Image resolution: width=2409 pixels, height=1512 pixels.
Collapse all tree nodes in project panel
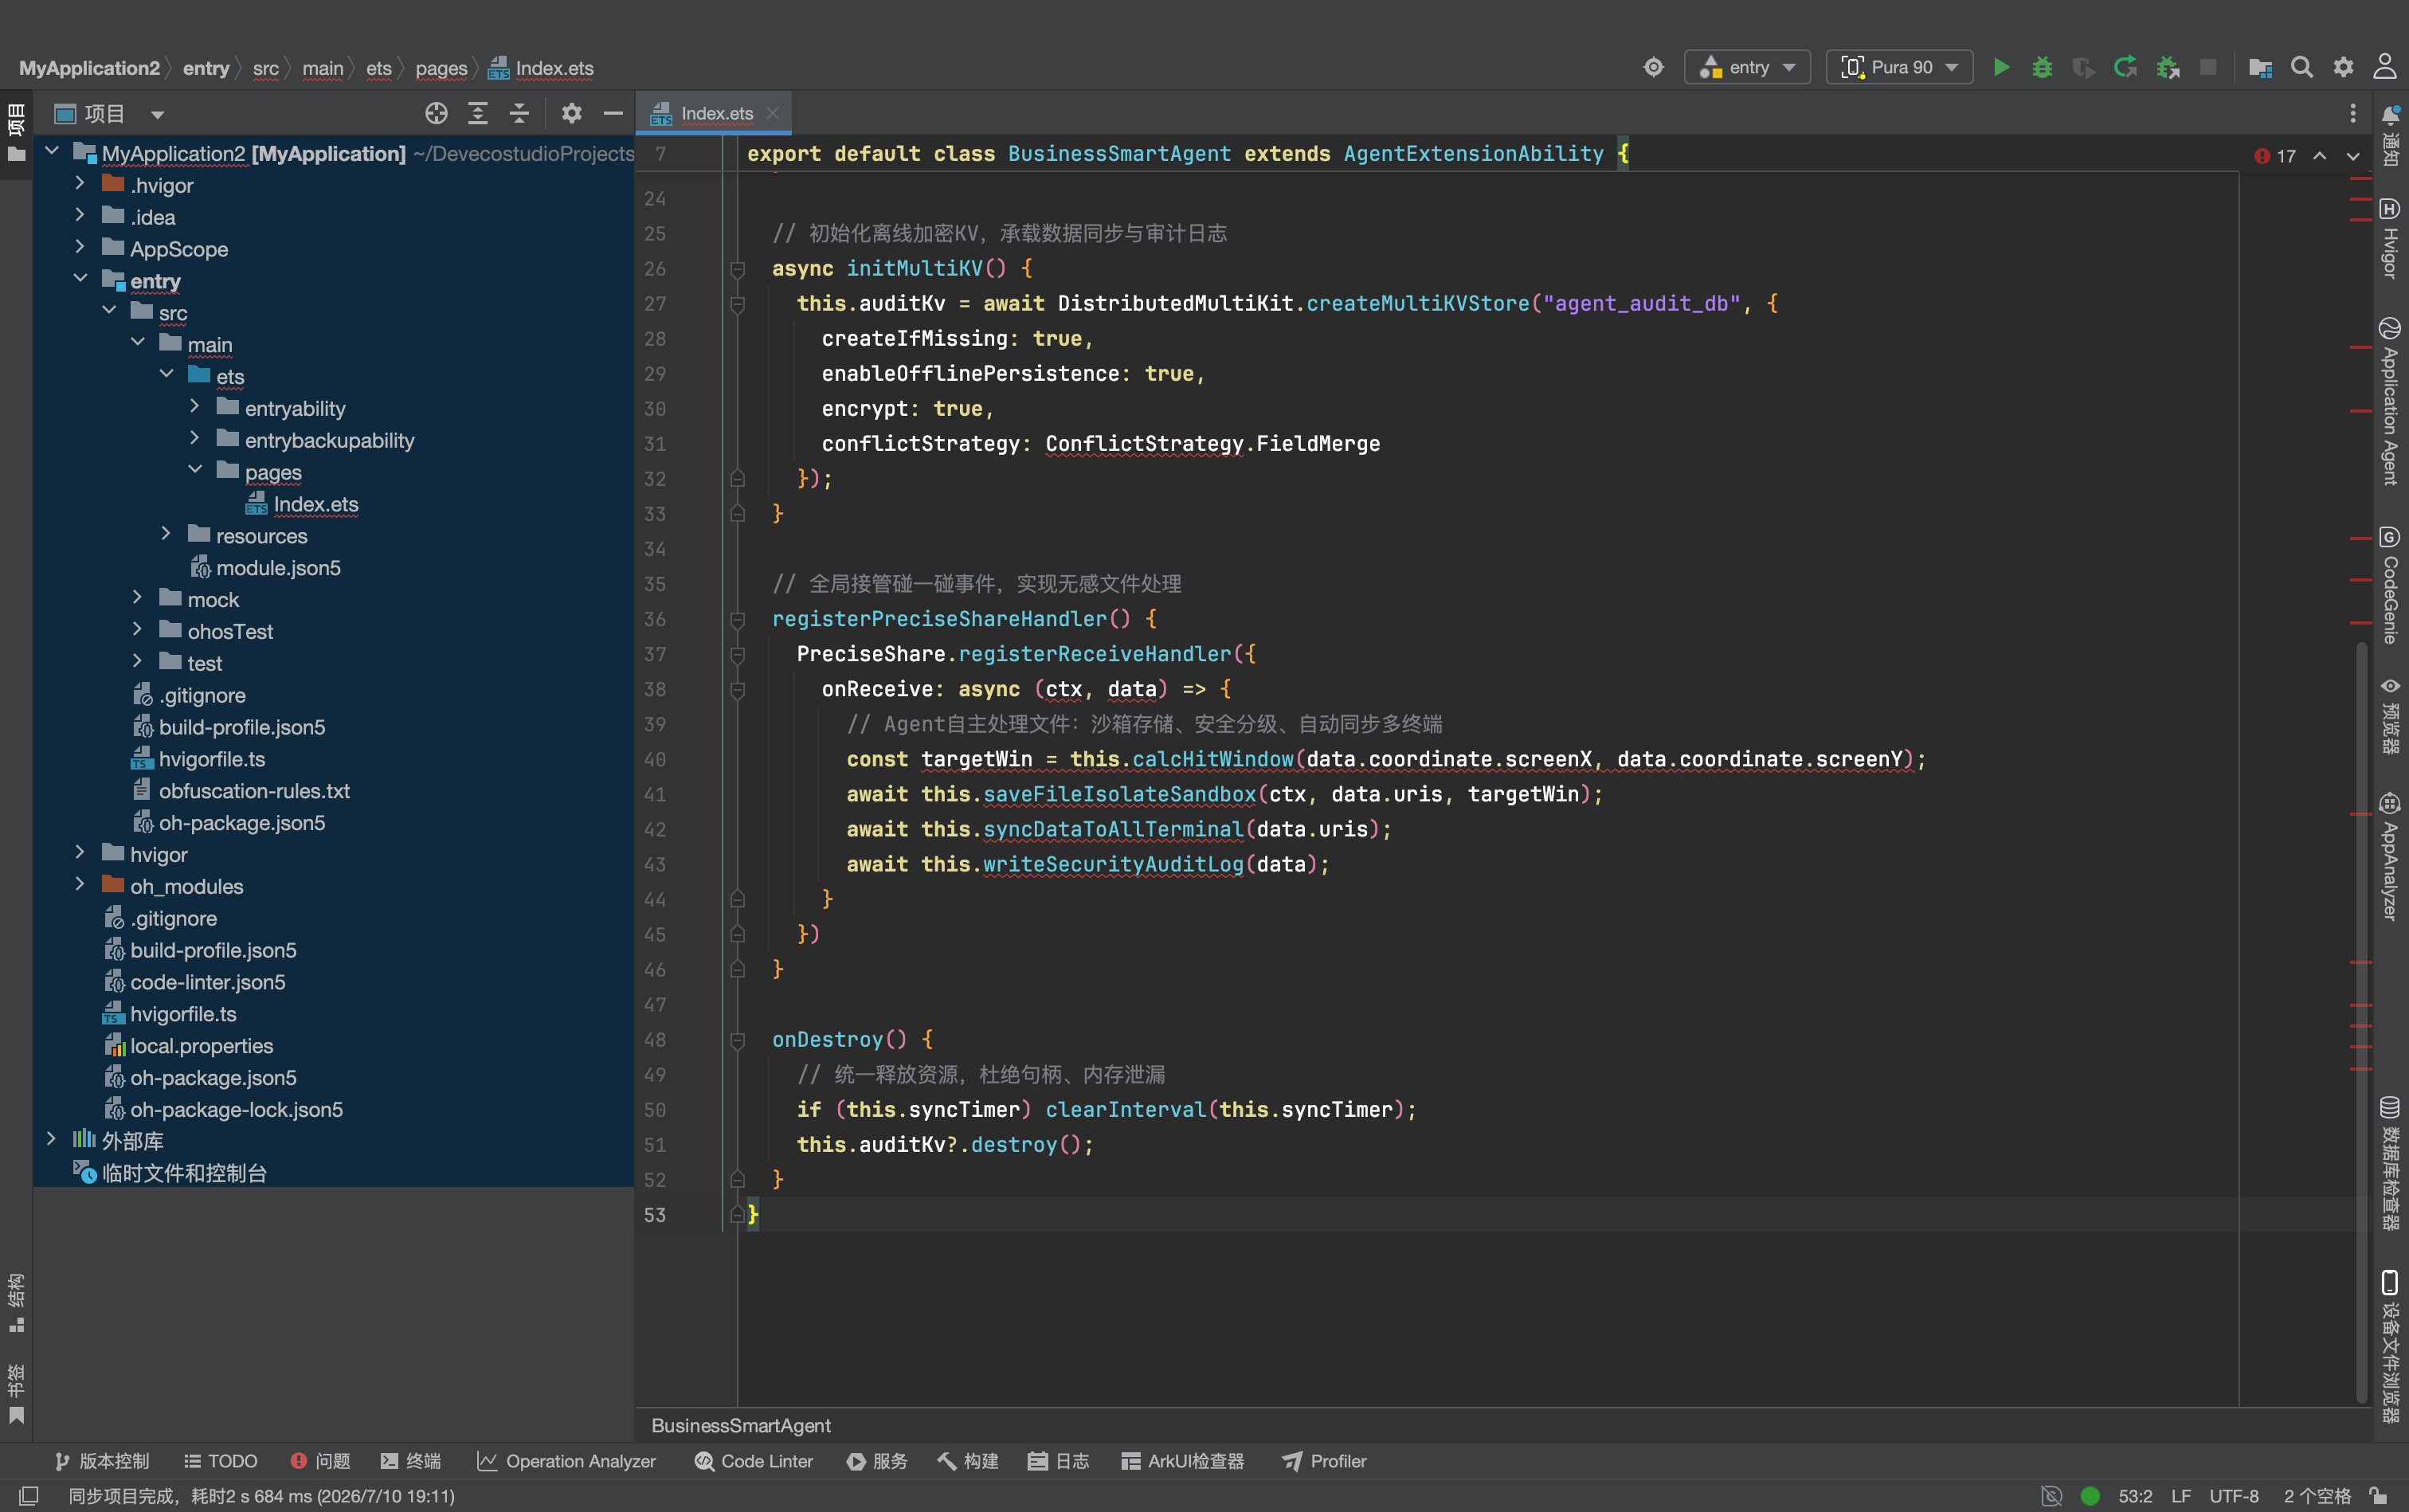coord(519,113)
